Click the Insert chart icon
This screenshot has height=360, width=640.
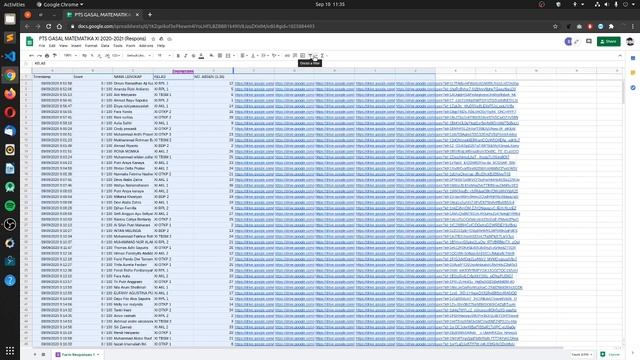[x=302, y=56]
